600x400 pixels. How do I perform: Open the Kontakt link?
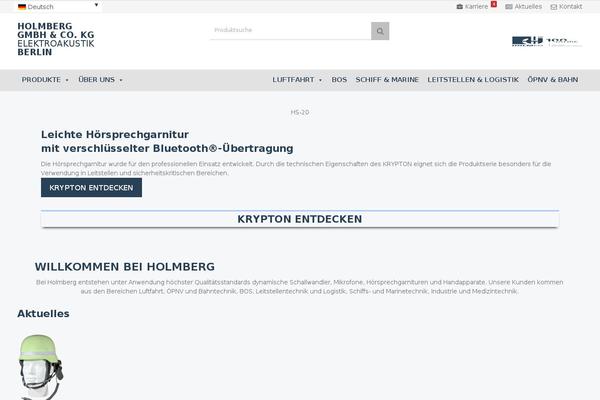click(566, 7)
